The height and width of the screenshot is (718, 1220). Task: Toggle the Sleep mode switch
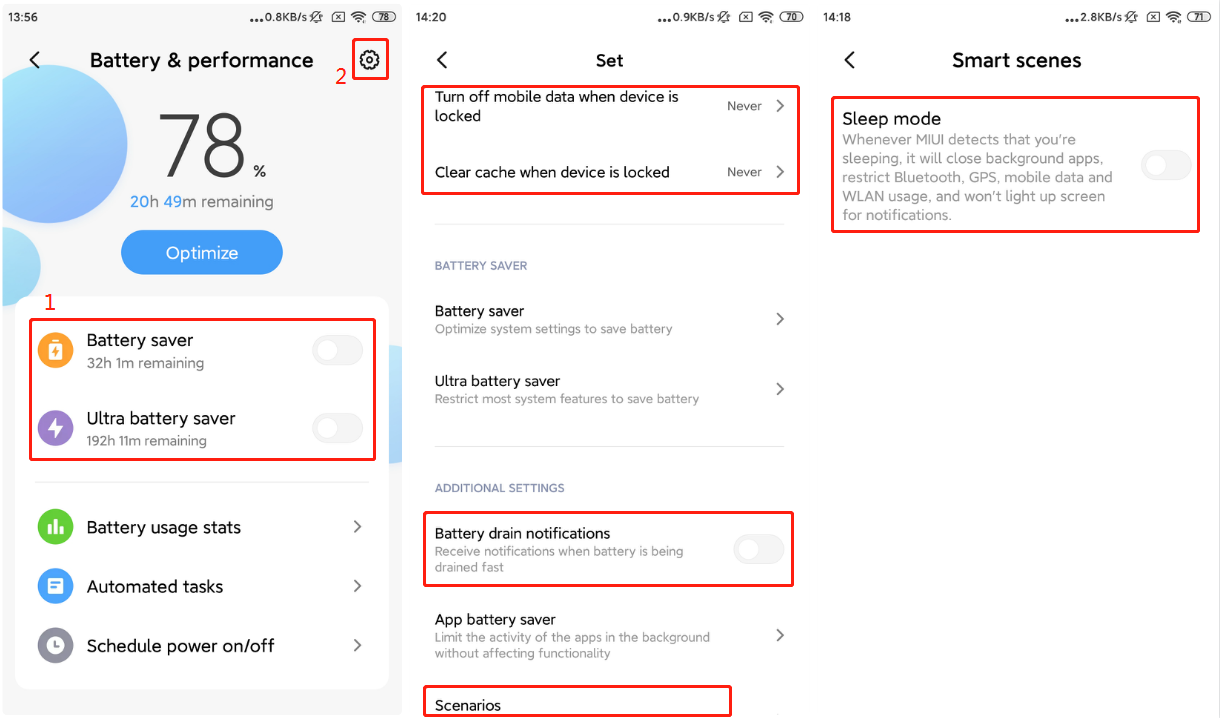1166,165
